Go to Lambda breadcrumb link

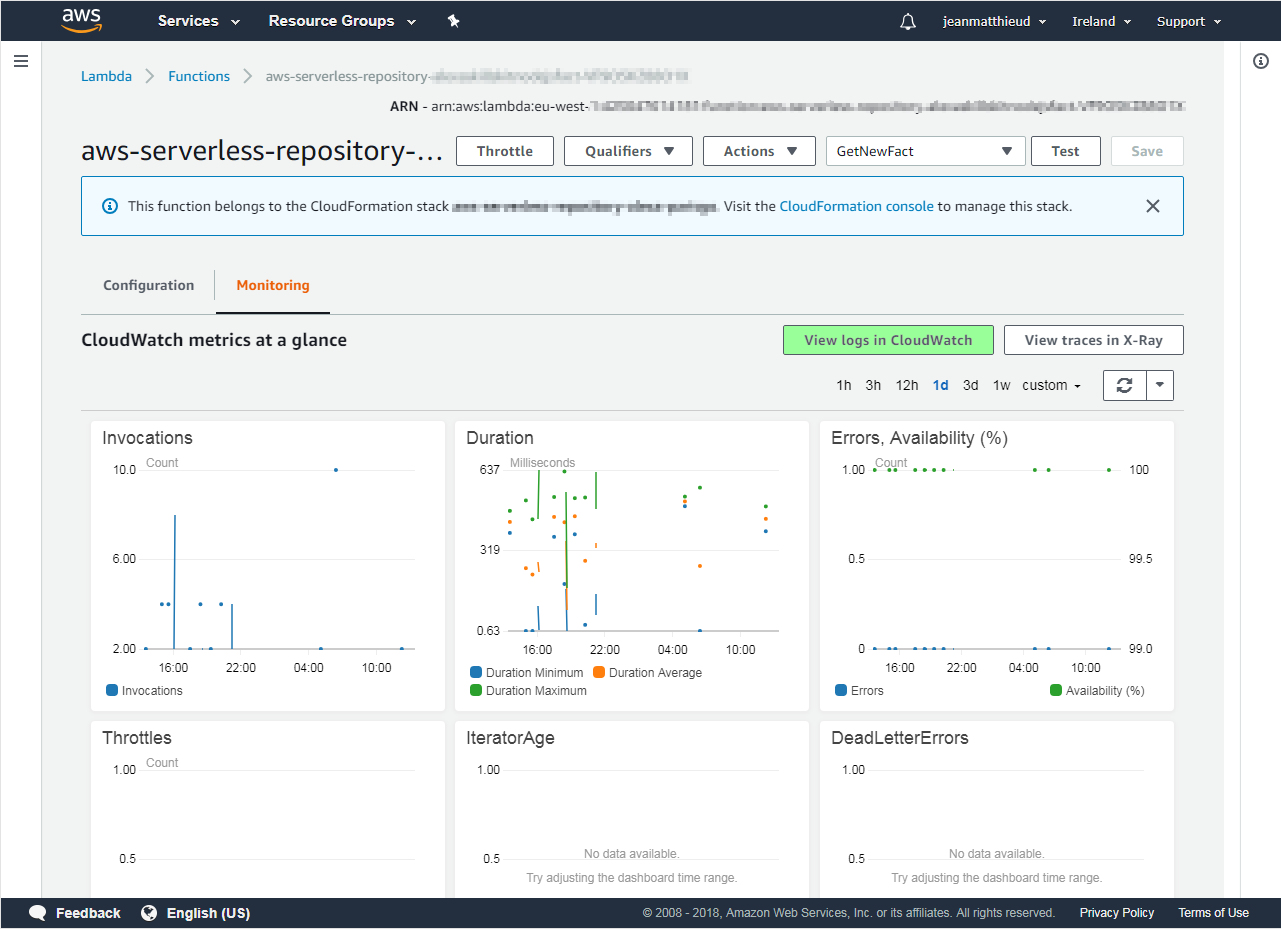click(106, 76)
